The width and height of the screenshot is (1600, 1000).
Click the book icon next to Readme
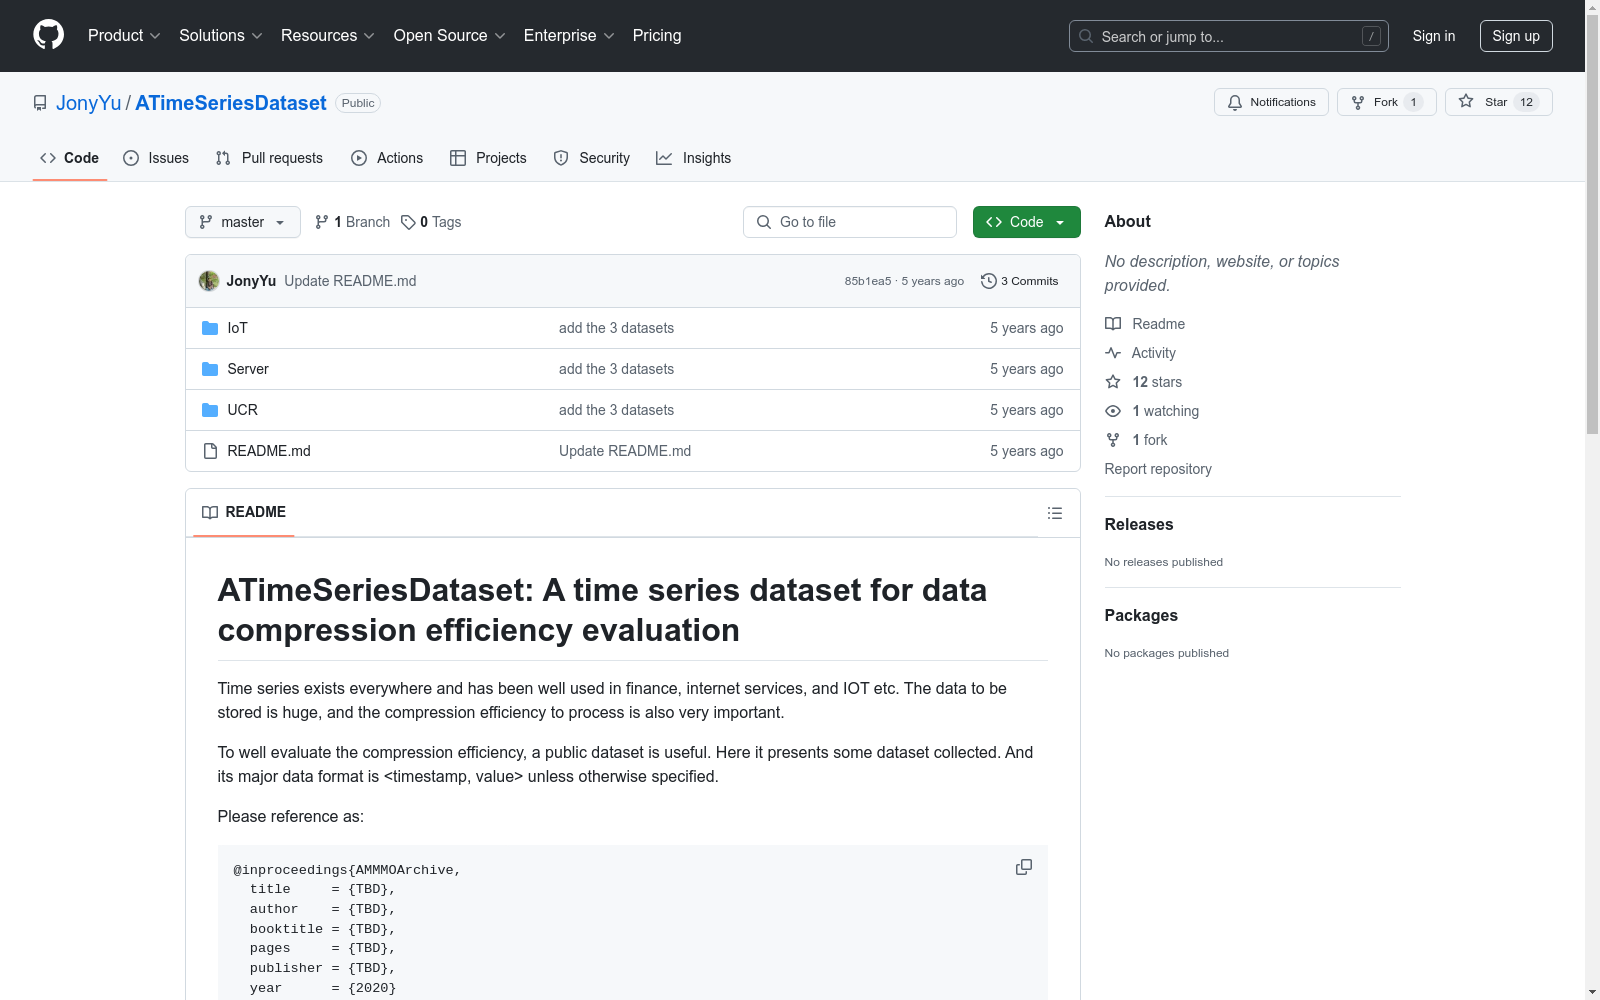(x=1113, y=324)
